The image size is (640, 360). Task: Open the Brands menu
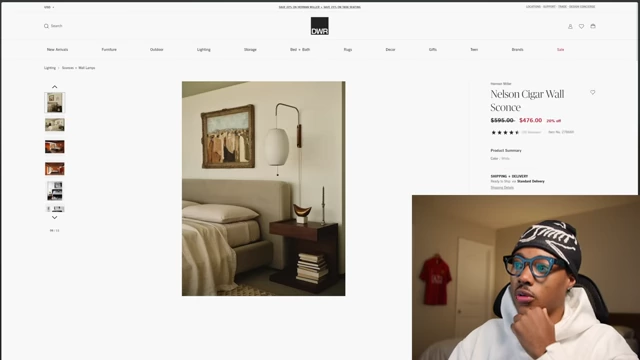(x=518, y=49)
